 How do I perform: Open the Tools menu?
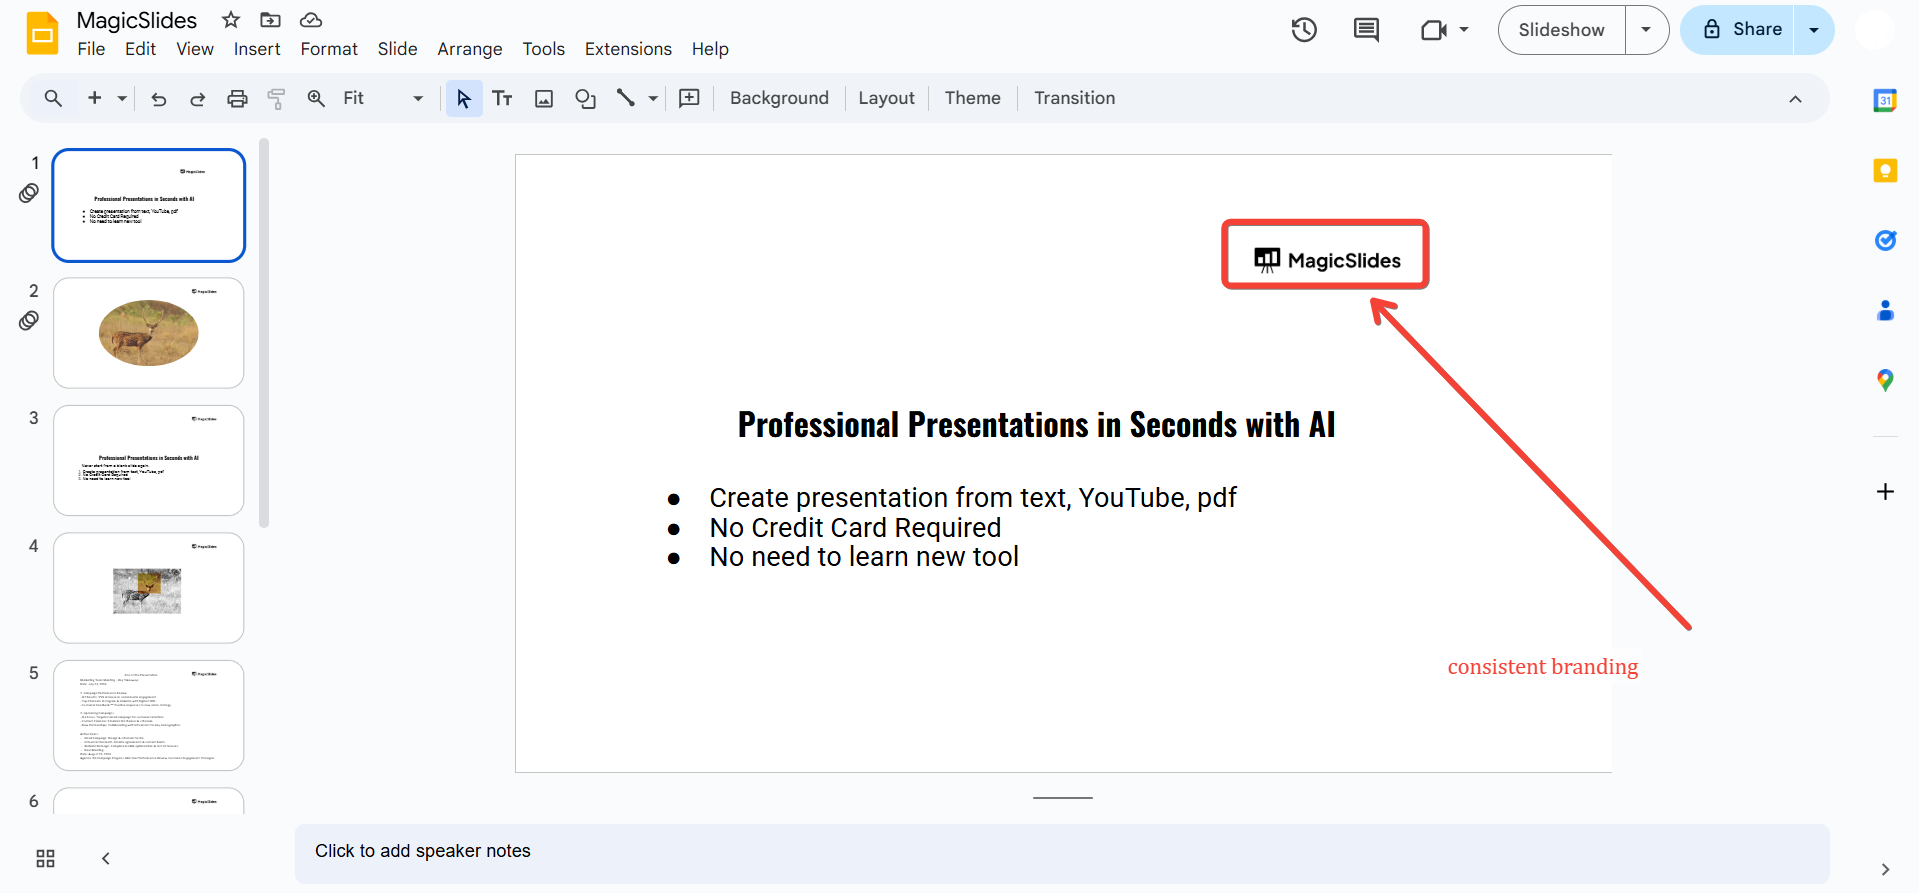(543, 49)
